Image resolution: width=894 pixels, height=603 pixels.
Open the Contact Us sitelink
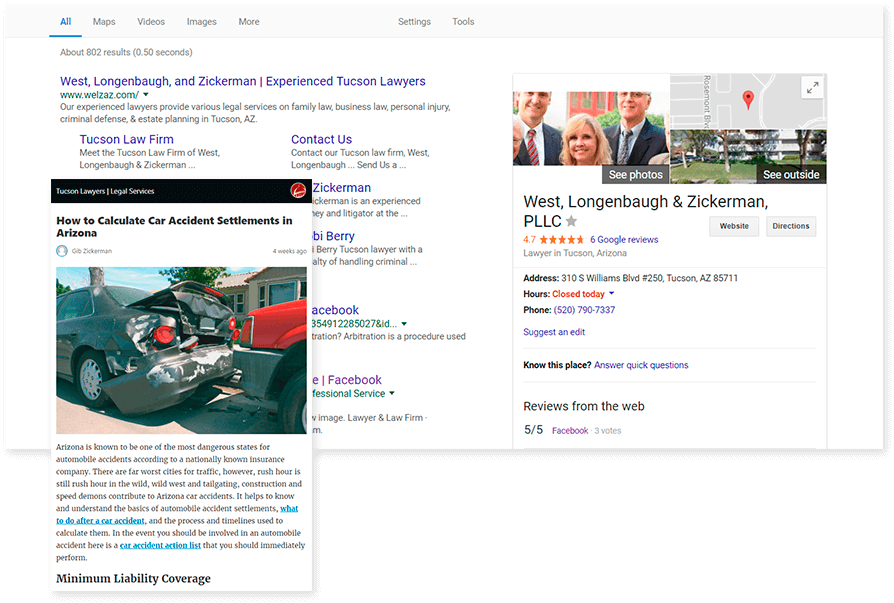(x=321, y=139)
